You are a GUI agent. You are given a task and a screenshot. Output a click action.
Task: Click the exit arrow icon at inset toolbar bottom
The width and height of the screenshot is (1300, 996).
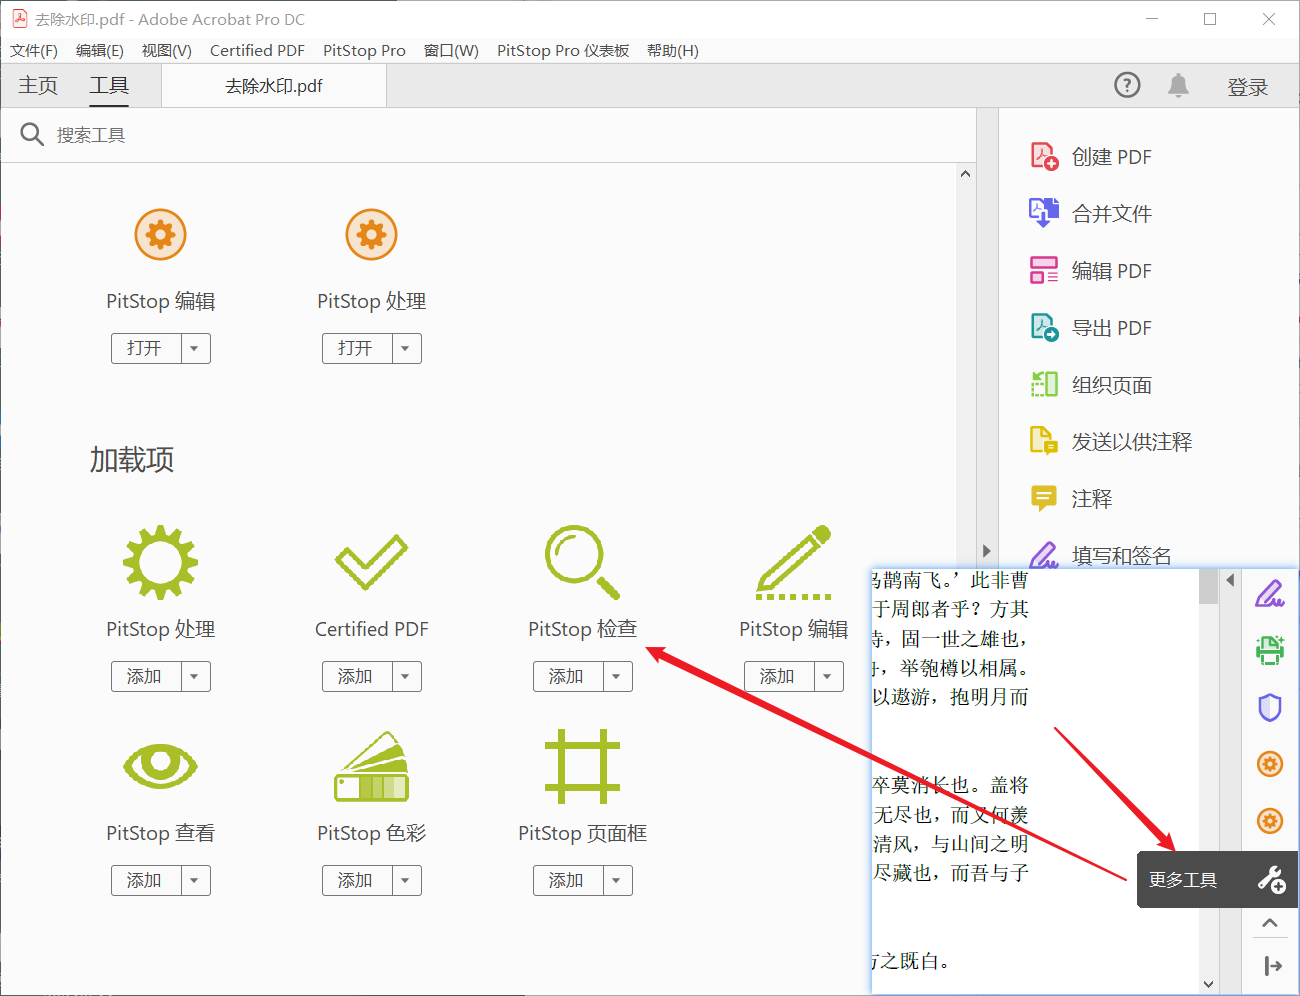(1272, 965)
